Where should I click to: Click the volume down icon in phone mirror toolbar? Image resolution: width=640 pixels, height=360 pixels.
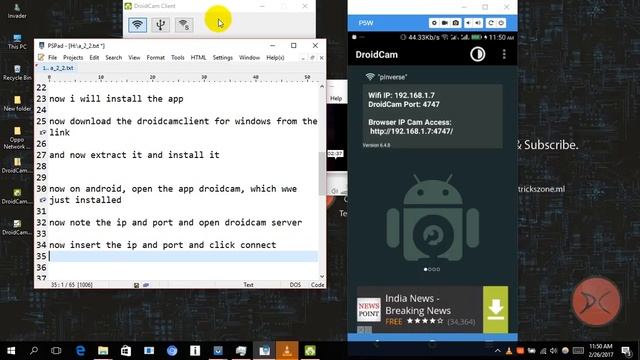tap(468, 23)
